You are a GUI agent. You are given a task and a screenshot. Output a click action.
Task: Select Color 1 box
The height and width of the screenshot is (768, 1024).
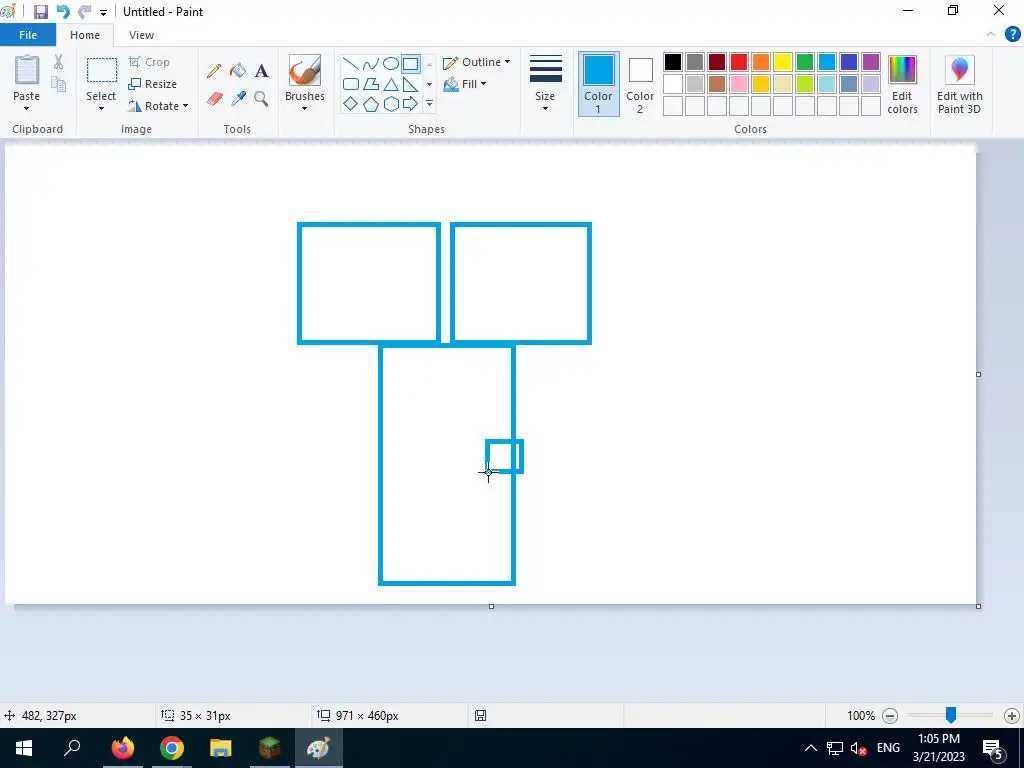[x=598, y=84]
